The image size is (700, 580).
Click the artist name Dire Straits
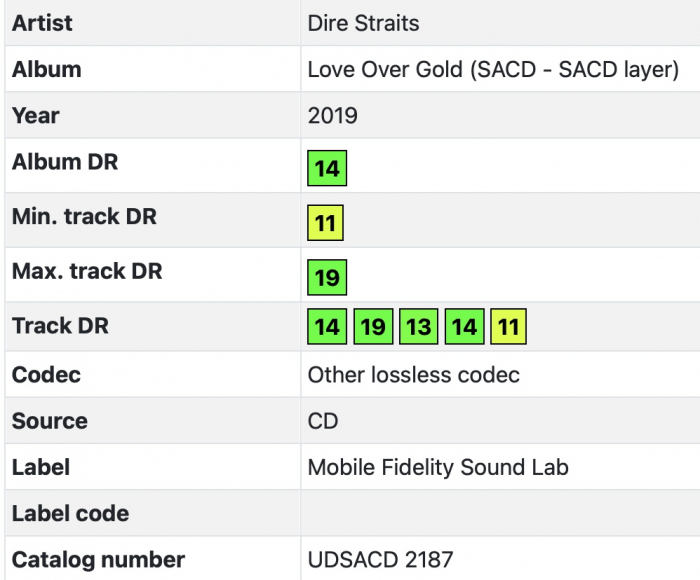(363, 23)
